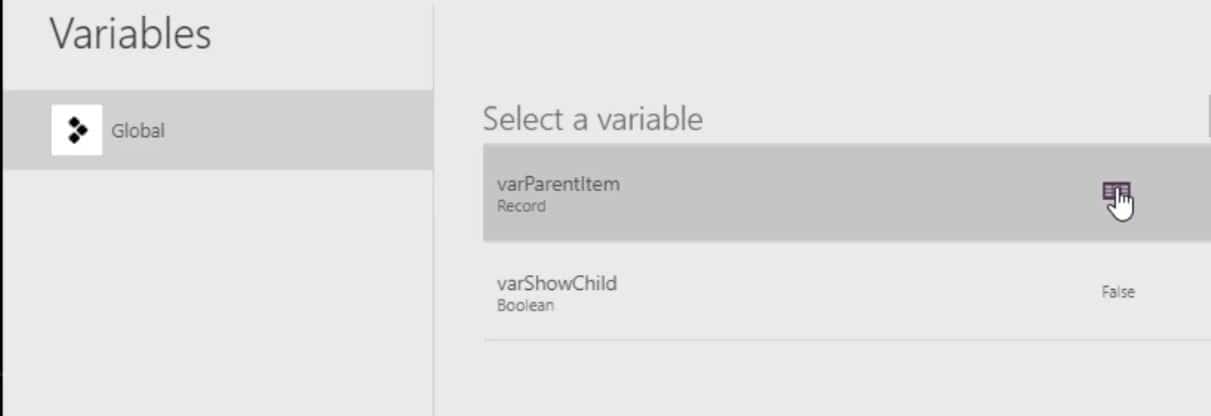The image size is (1211, 416).
Task: Click blank list area below varShowChild
Action: pos(846,378)
